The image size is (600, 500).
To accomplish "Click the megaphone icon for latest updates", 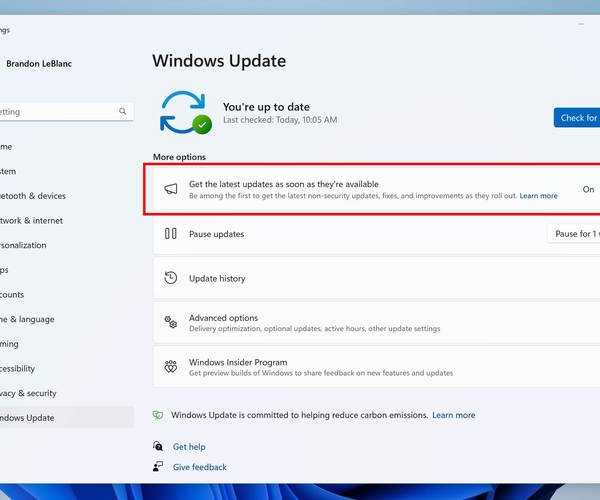I will click(171, 189).
